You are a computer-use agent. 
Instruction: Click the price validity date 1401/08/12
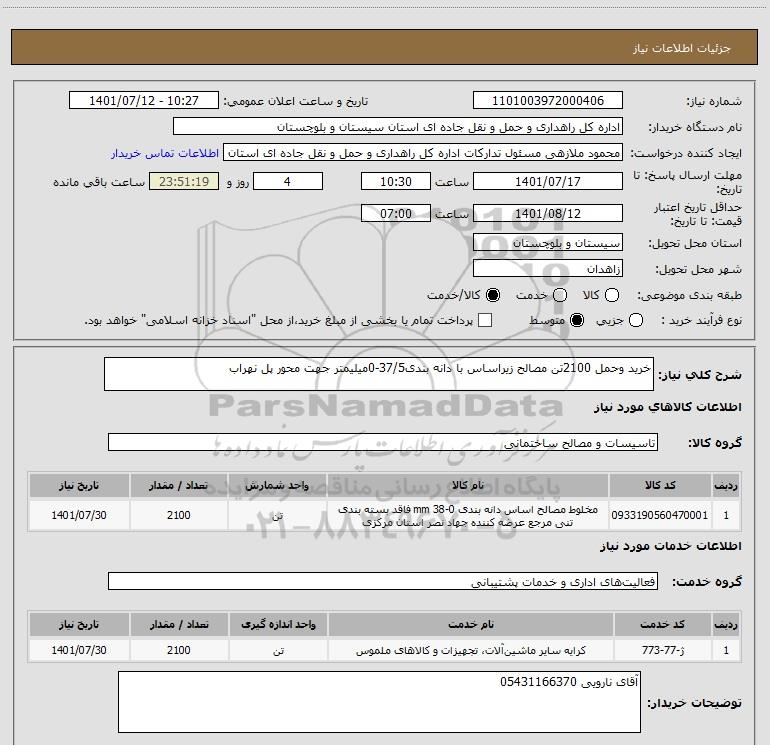548,213
